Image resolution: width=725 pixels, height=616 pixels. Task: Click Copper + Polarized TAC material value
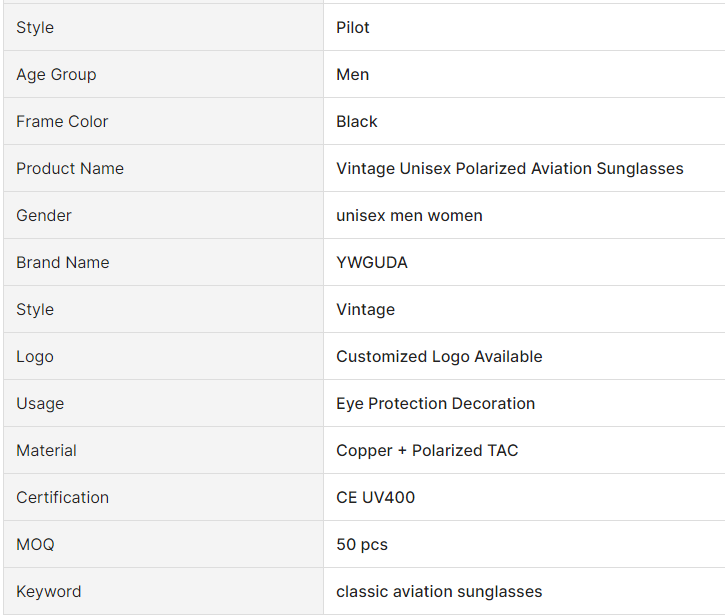(427, 451)
